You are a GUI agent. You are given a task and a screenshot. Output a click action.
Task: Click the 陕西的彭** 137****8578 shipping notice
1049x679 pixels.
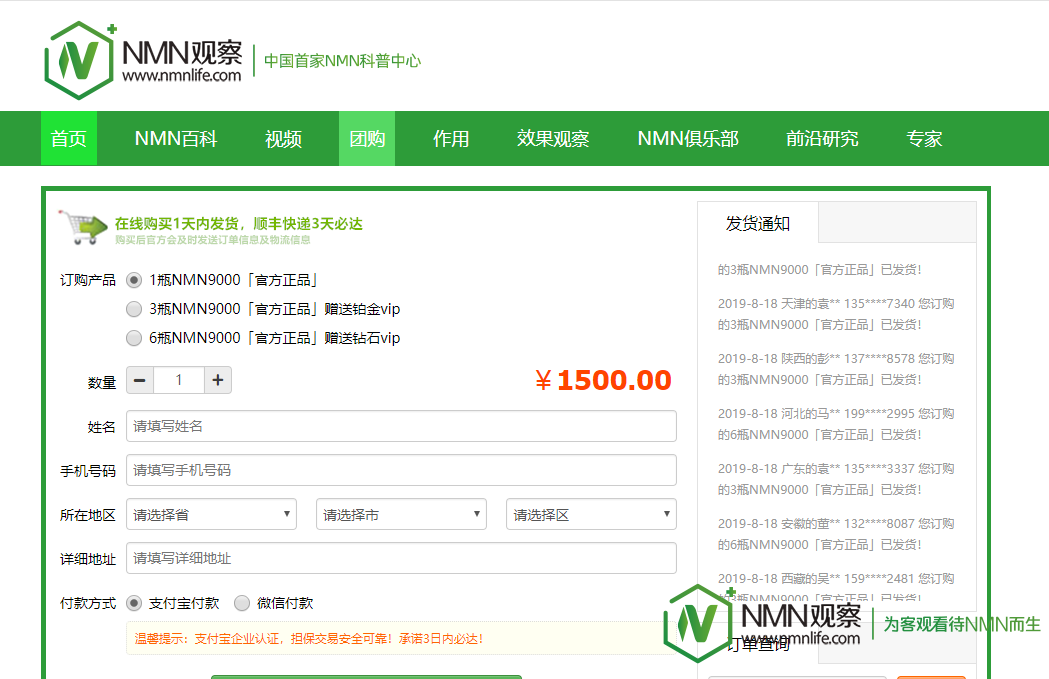pyautogui.click(x=836, y=369)
